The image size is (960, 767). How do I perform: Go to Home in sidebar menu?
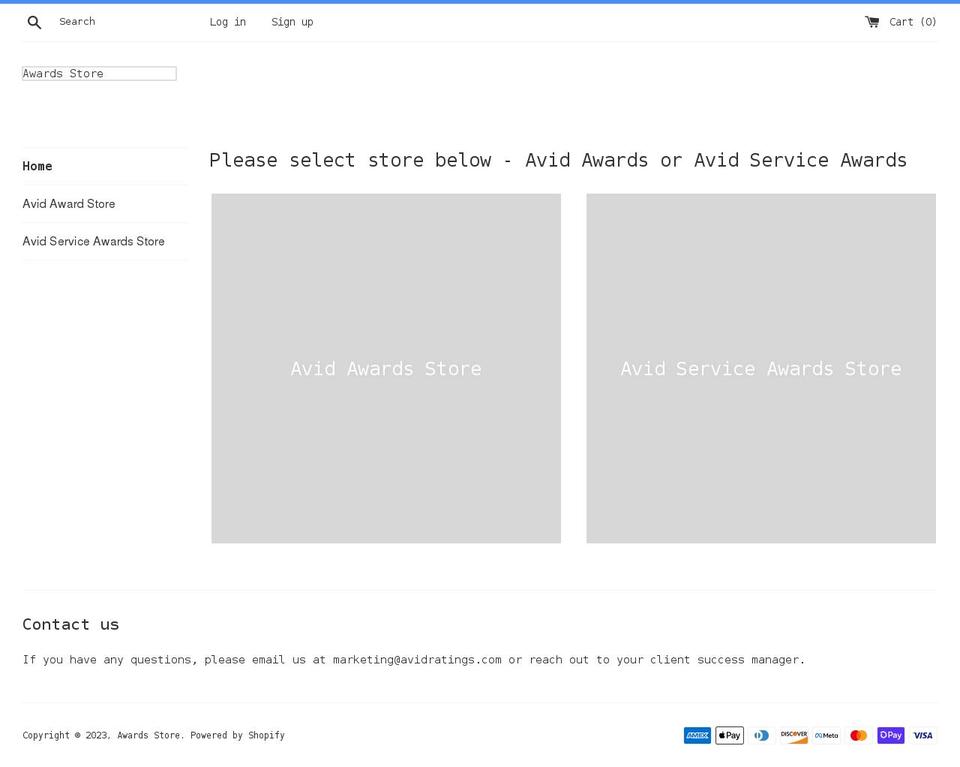[37, 166]
